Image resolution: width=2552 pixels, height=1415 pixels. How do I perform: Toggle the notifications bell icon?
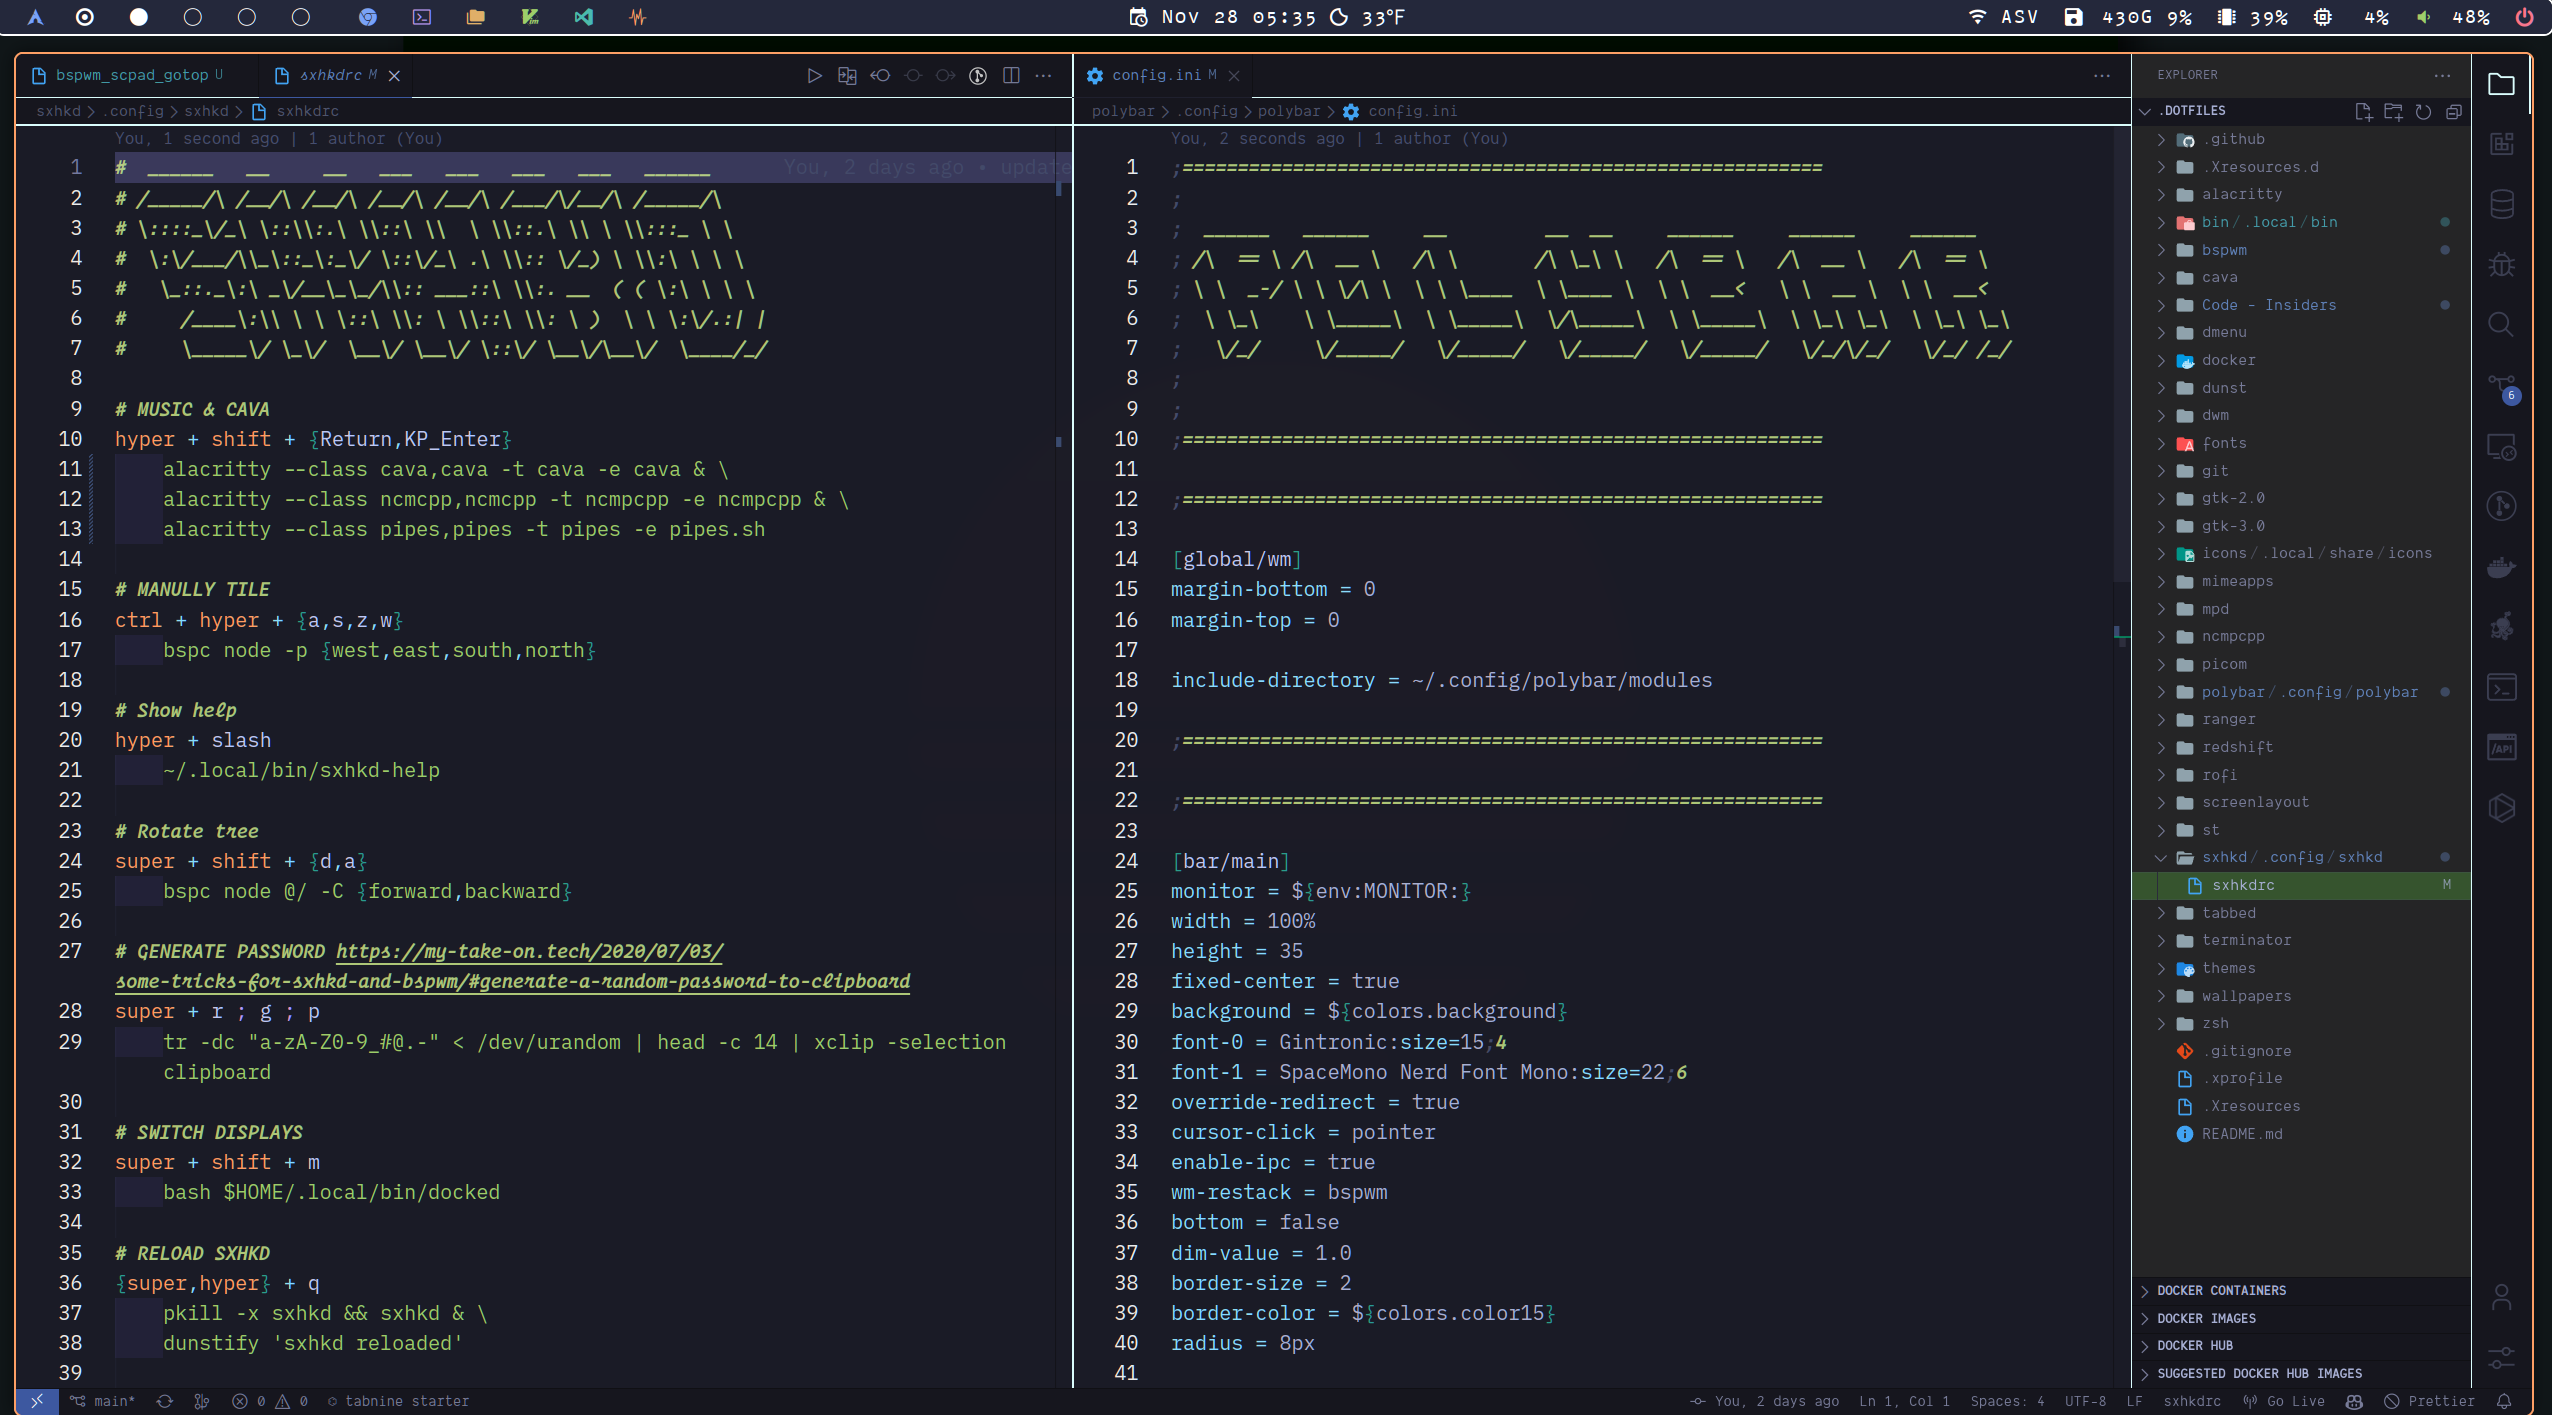point(2504,1401)
